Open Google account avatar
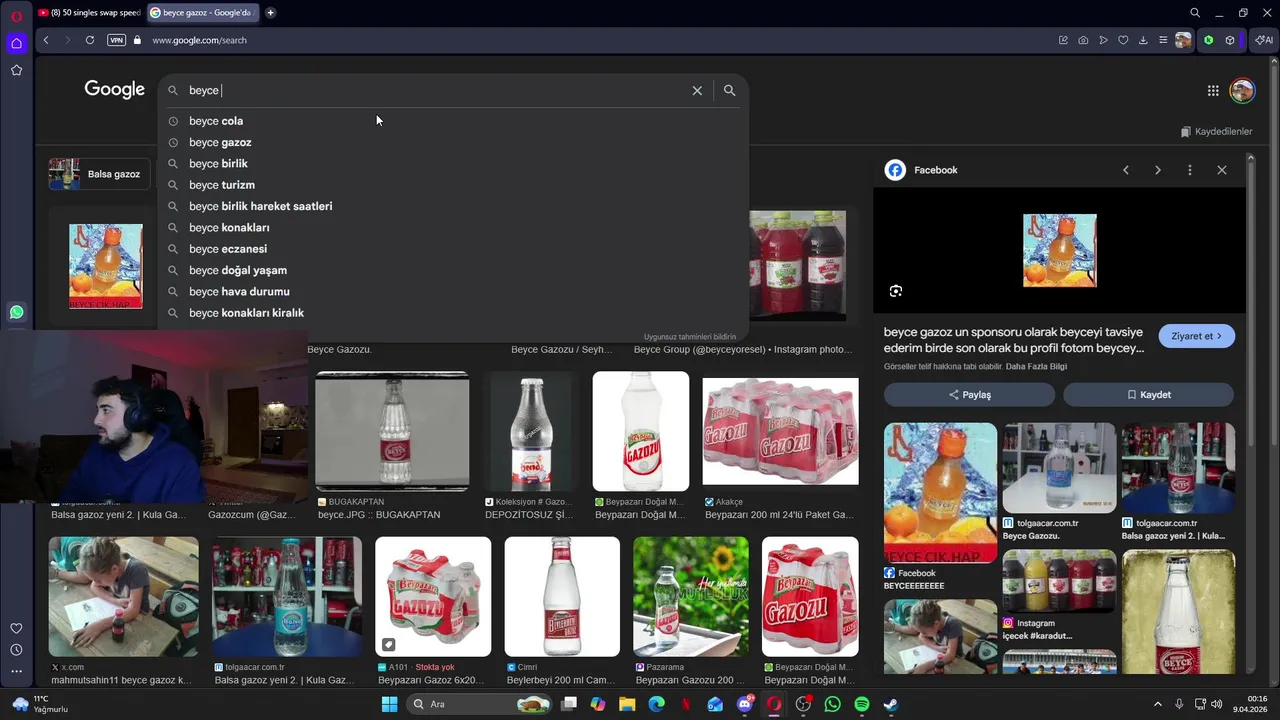1280x720 pixels. (1242, 91)
